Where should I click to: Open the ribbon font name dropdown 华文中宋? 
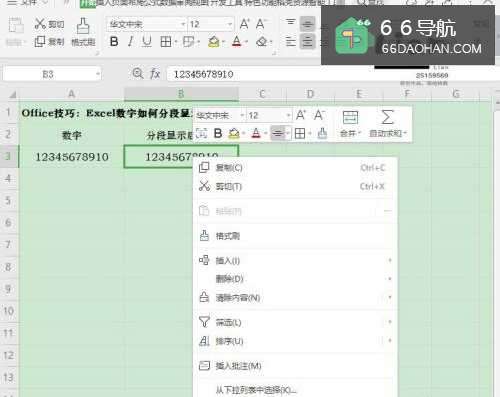pos(183,24)
